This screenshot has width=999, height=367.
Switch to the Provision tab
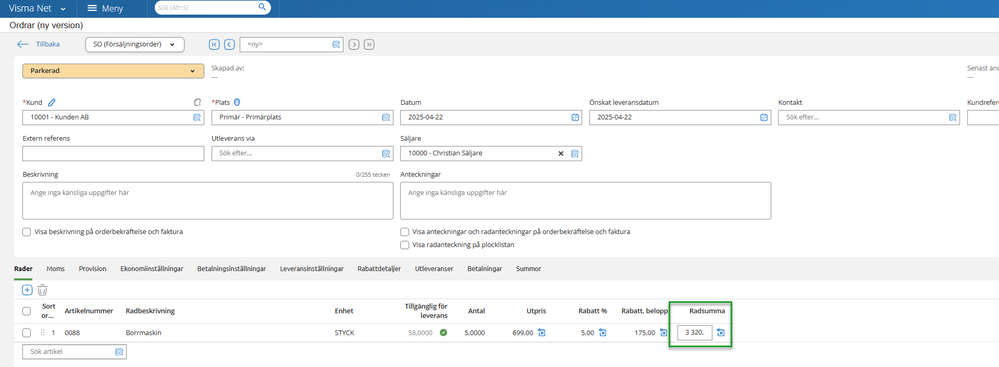[x=92, y=269]
